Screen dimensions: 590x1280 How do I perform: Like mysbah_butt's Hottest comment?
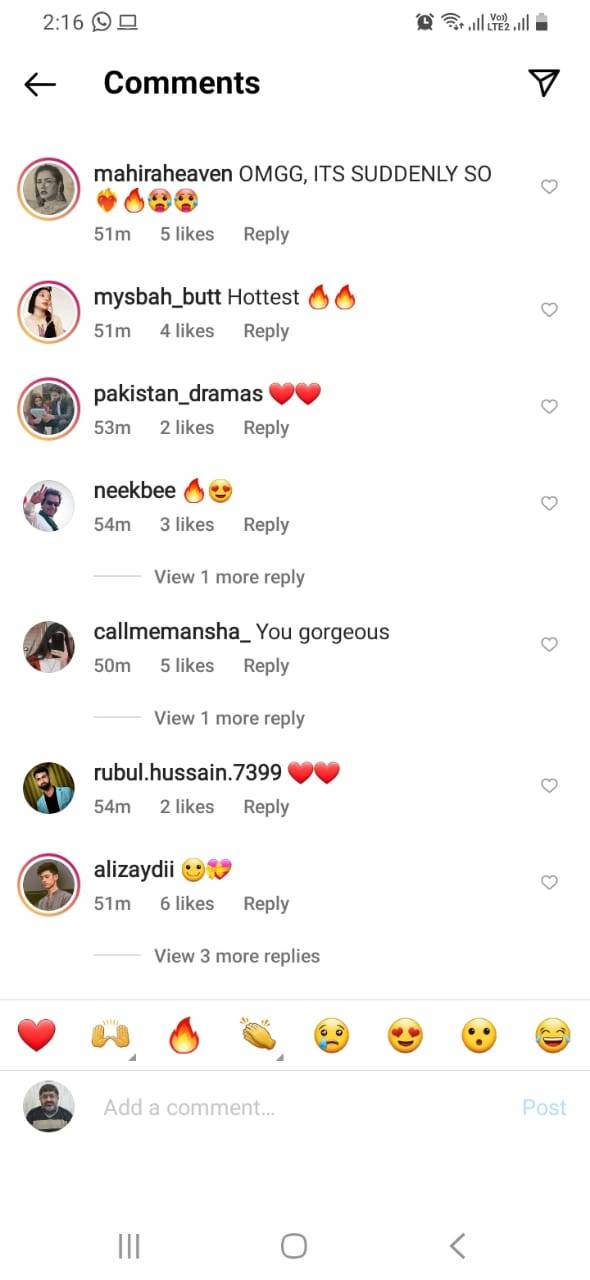point(549,310)
